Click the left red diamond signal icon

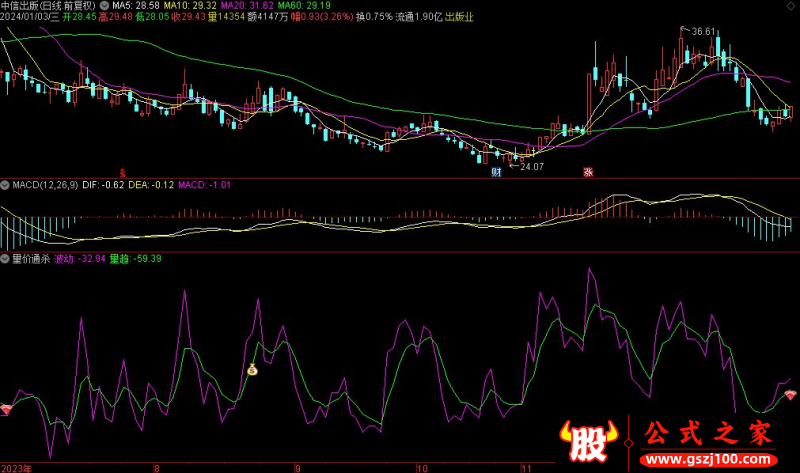click(8, 411)
